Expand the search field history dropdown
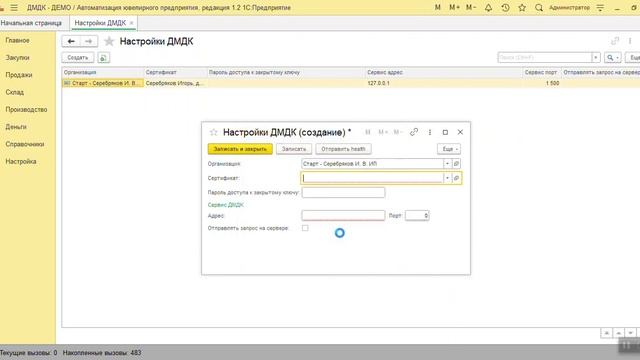Image resolution: width=640 pixels, height=360 pixels. [596, 58]
